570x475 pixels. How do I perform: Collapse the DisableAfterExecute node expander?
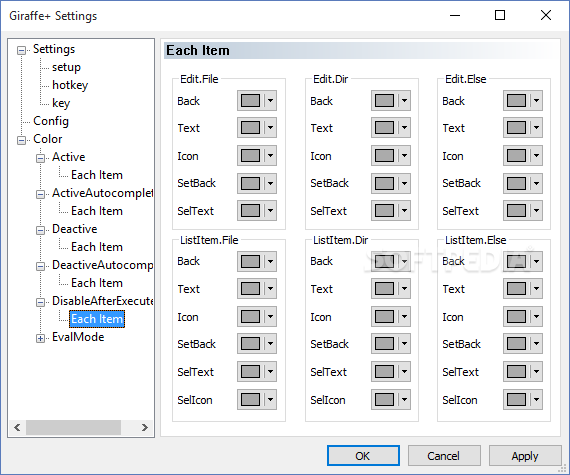coord(40,302)
